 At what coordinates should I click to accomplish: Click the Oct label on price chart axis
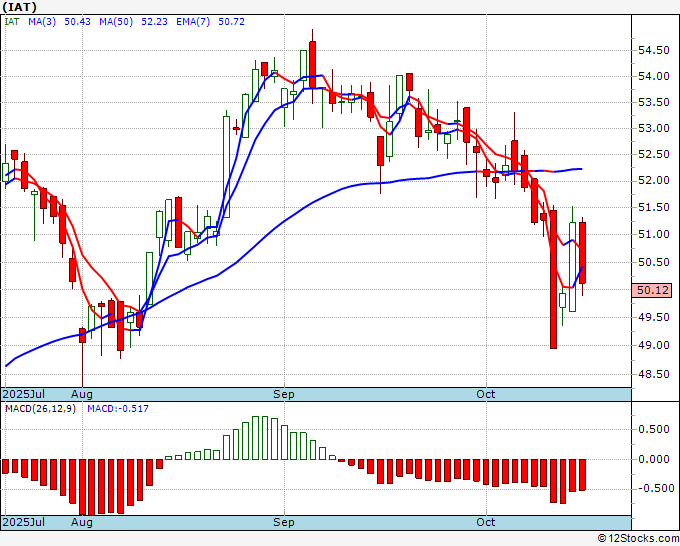point(485,394)
